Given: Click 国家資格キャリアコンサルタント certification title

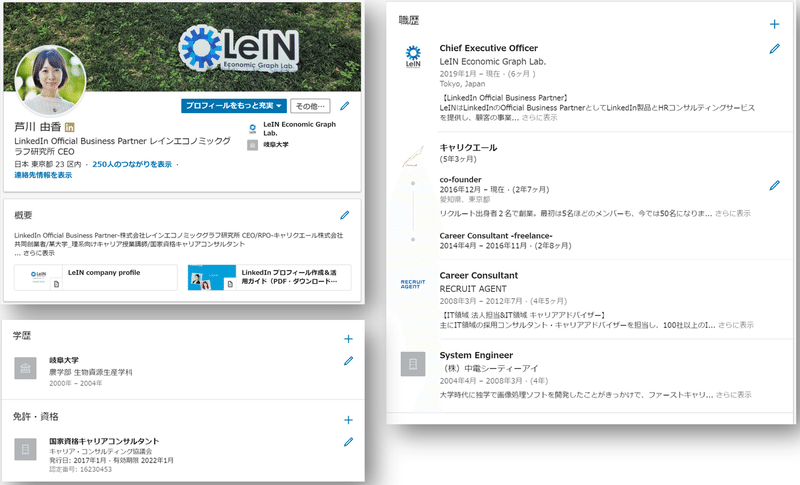Looking at the screenshot, I should click(104, 441).
